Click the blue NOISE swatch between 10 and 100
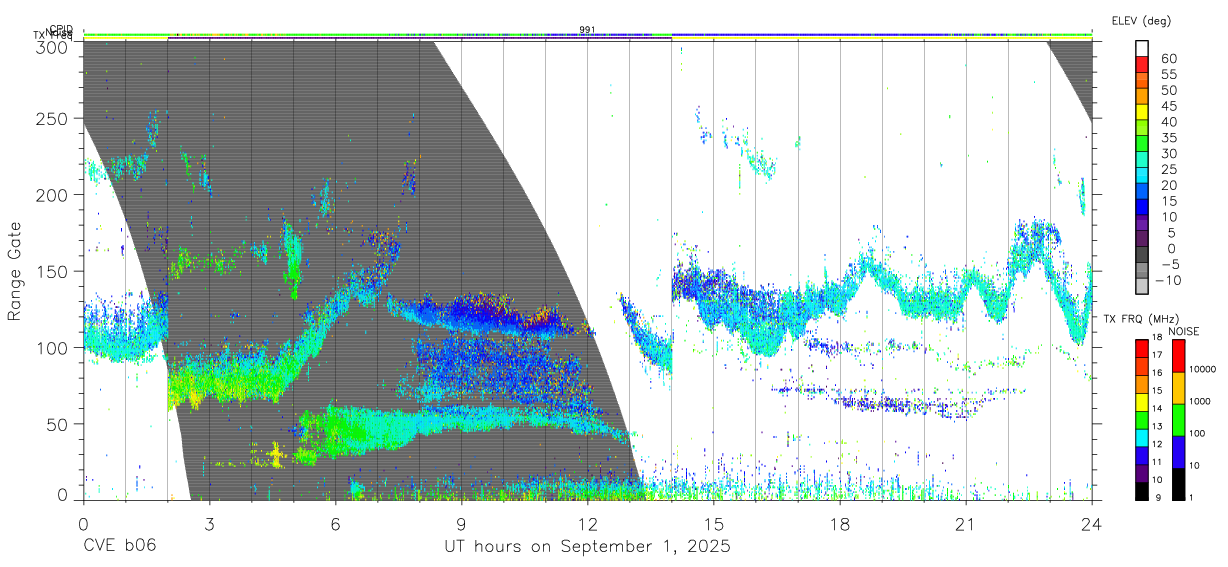 pyautogui.click(x=1178, y=451)
